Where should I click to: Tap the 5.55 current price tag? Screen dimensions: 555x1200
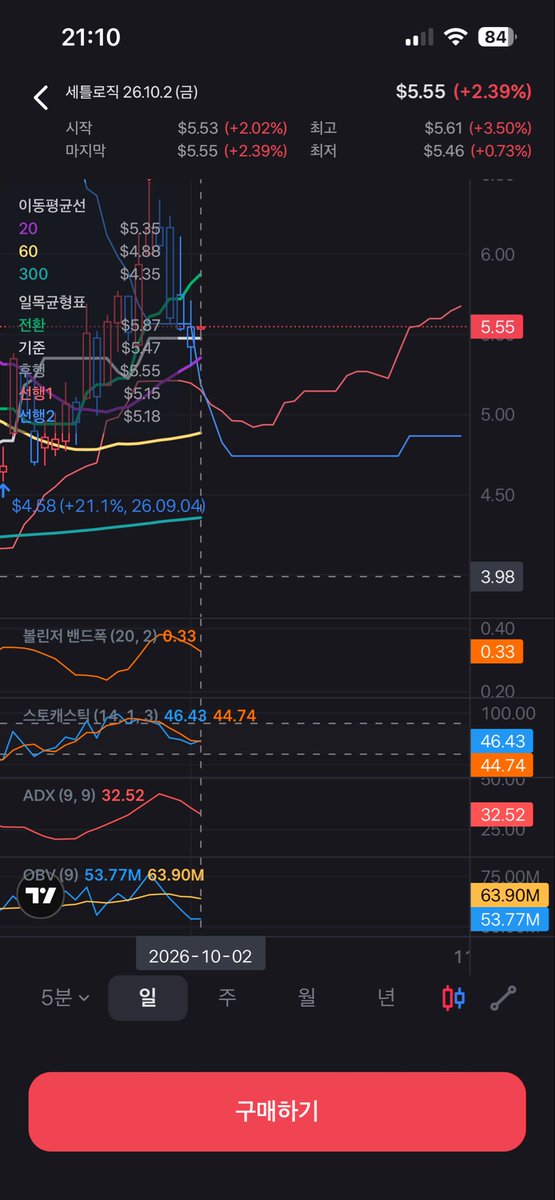pos(497,327)
